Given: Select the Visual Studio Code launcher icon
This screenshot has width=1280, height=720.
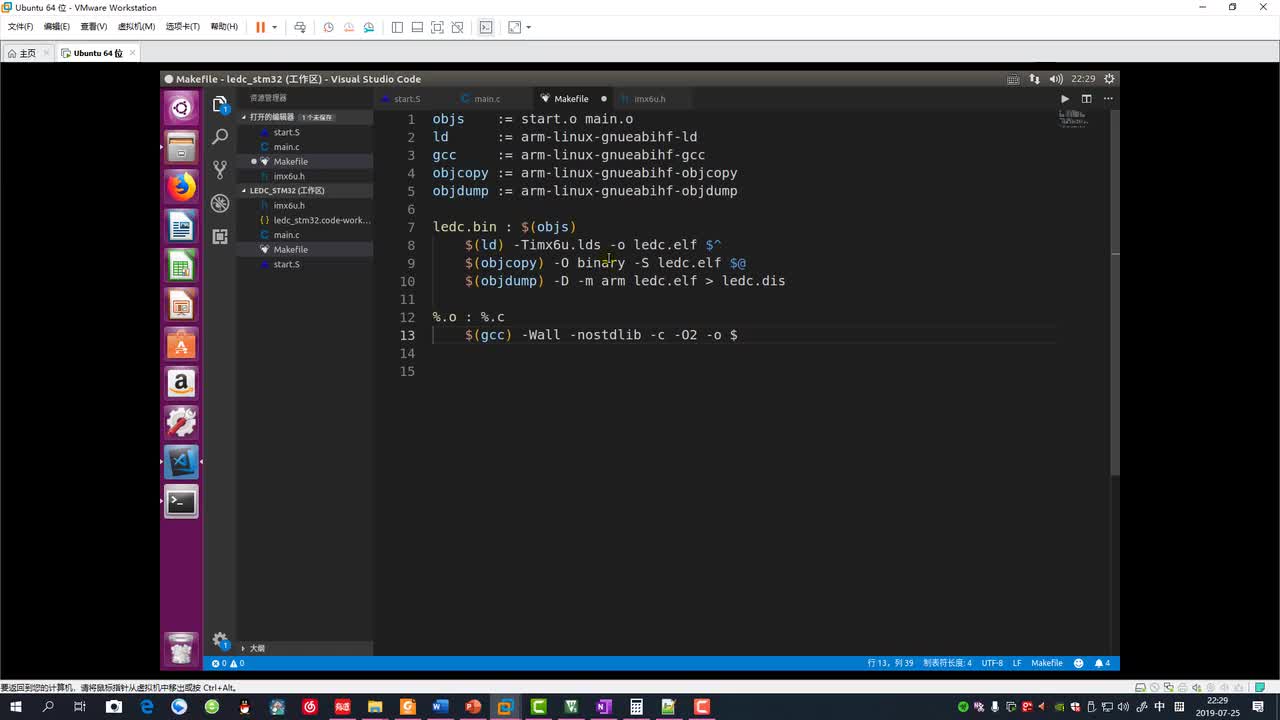Looking at the screenshot, I should pyautogui.click(x=181, y=462).
